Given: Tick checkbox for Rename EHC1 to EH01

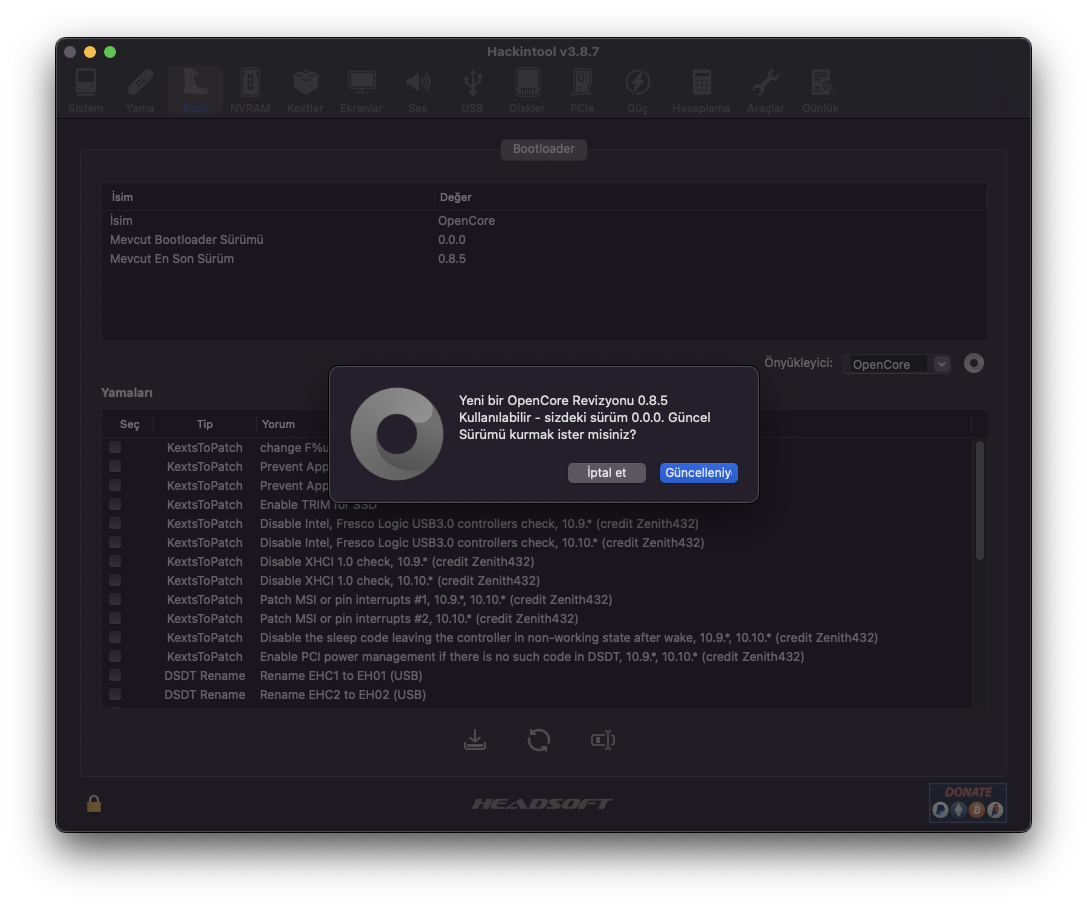Looking at the screenshot, I should 115,676.
